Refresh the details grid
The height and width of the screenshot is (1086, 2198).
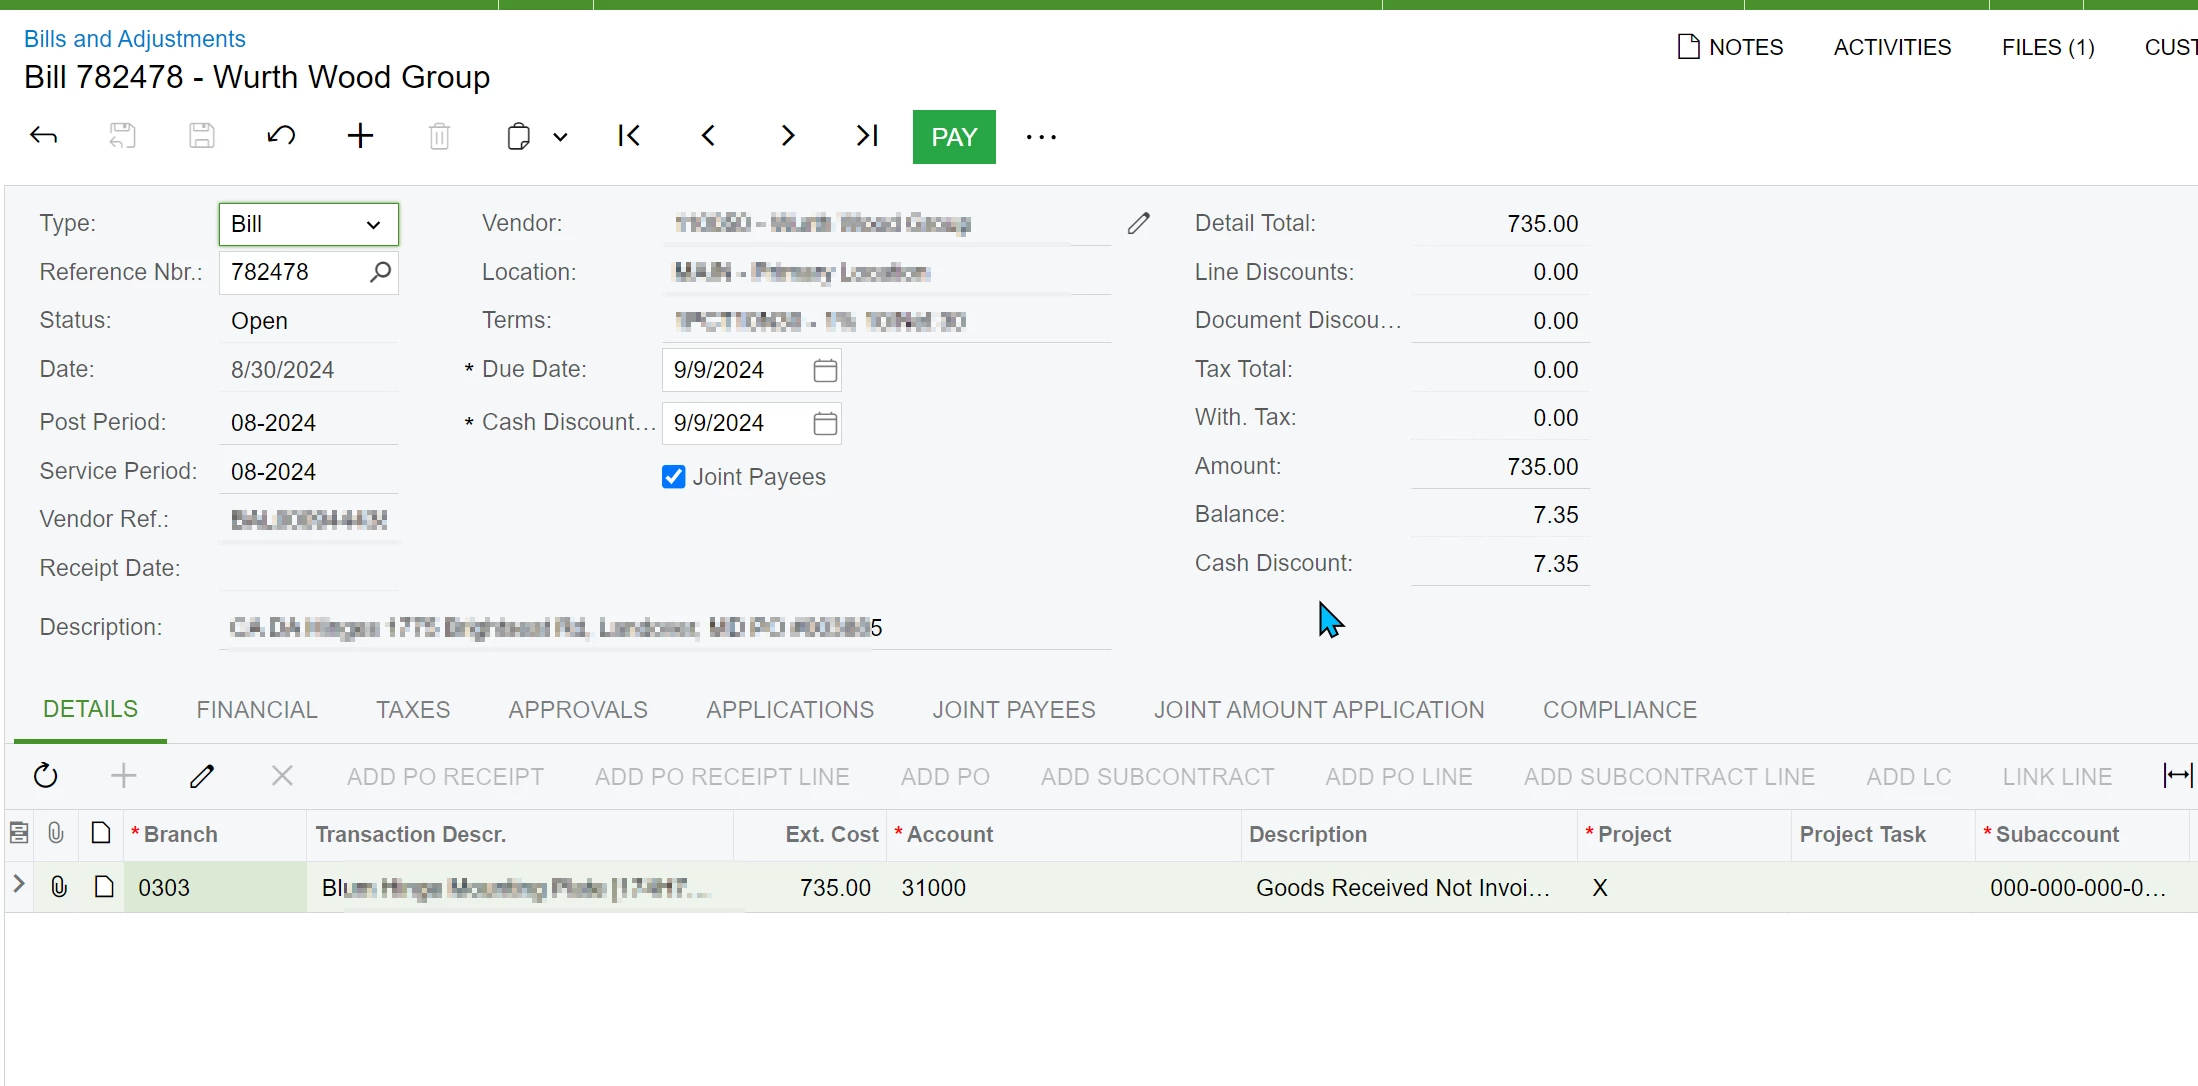pos(46,776)
